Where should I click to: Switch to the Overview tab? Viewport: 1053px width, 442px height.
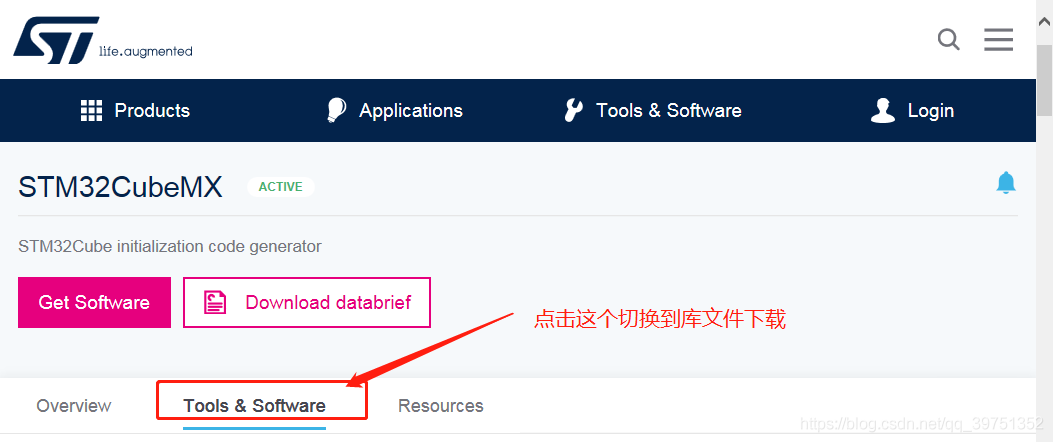click(x=74, y=406)
